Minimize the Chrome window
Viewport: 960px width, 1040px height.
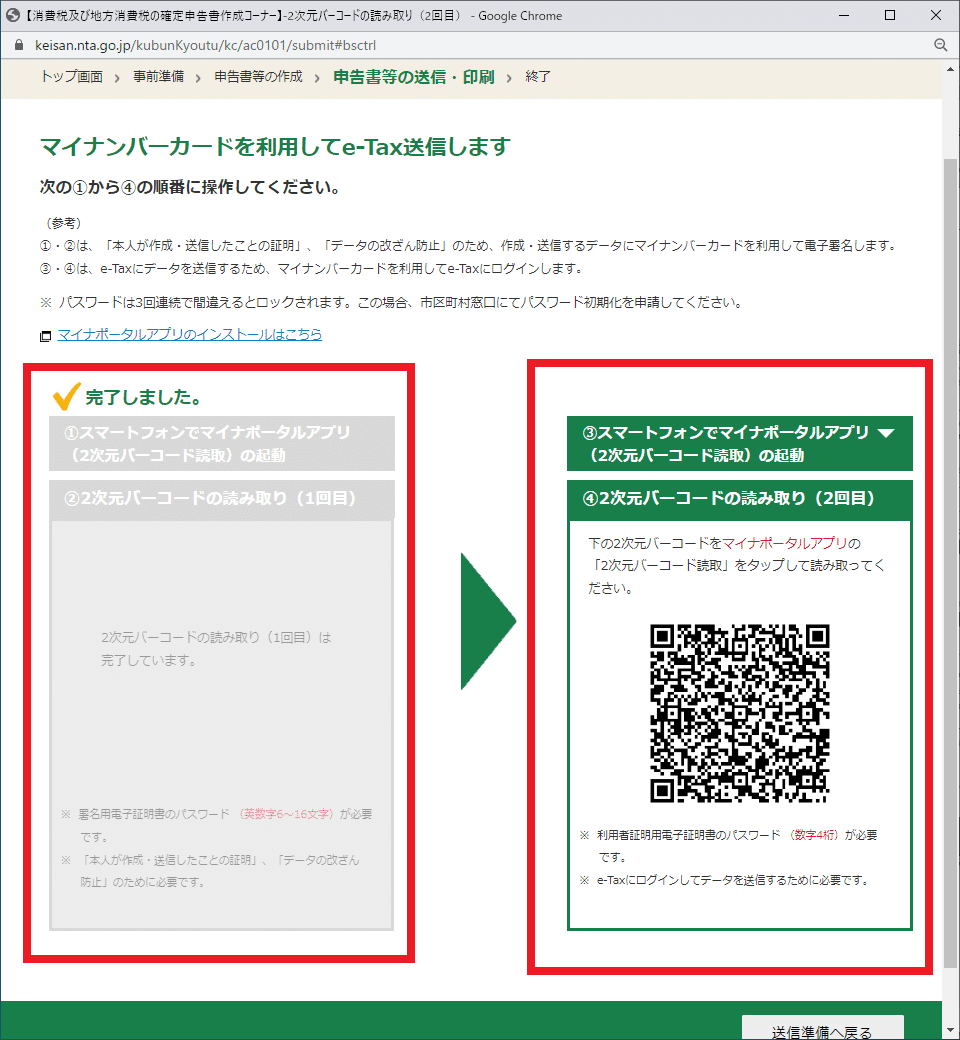point(844,15)
